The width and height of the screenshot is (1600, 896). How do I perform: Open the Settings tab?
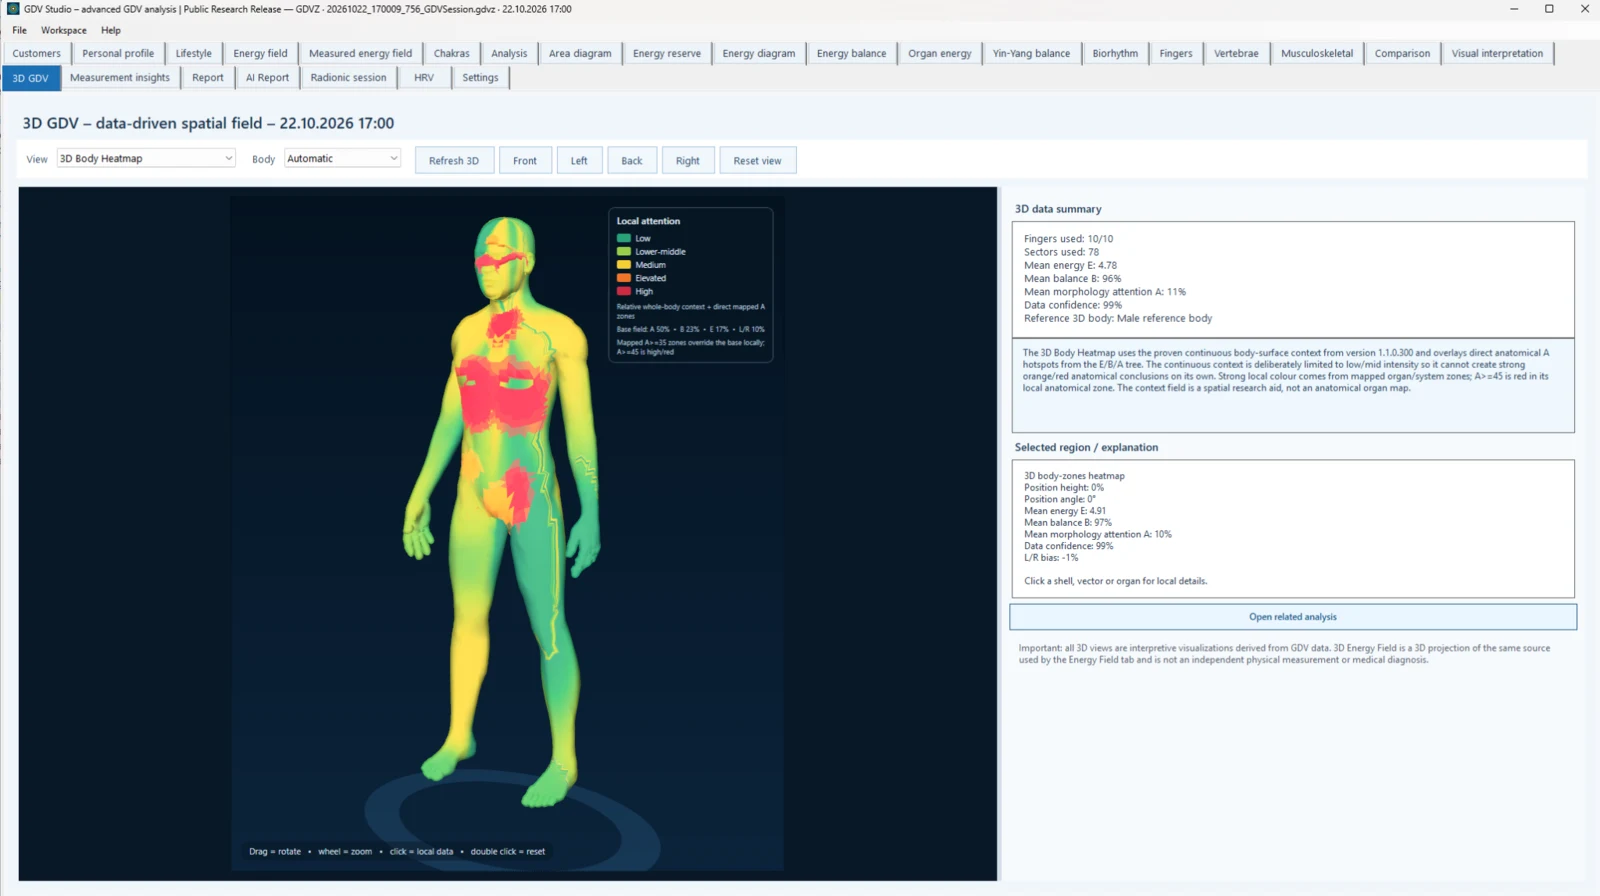[x=480, y=78]
